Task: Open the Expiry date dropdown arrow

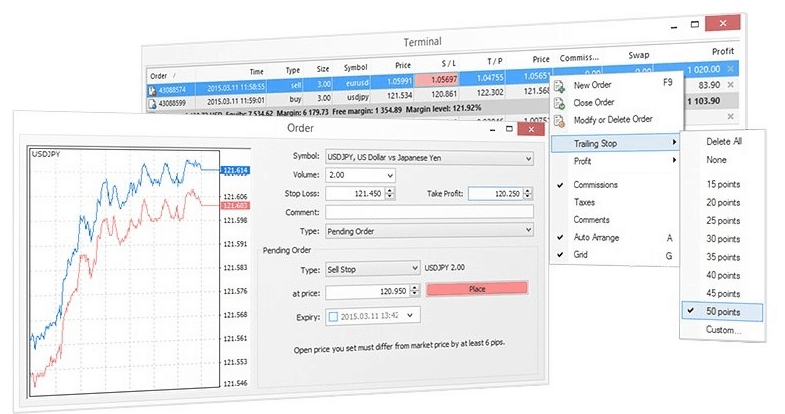Action: tap(410, 315)
